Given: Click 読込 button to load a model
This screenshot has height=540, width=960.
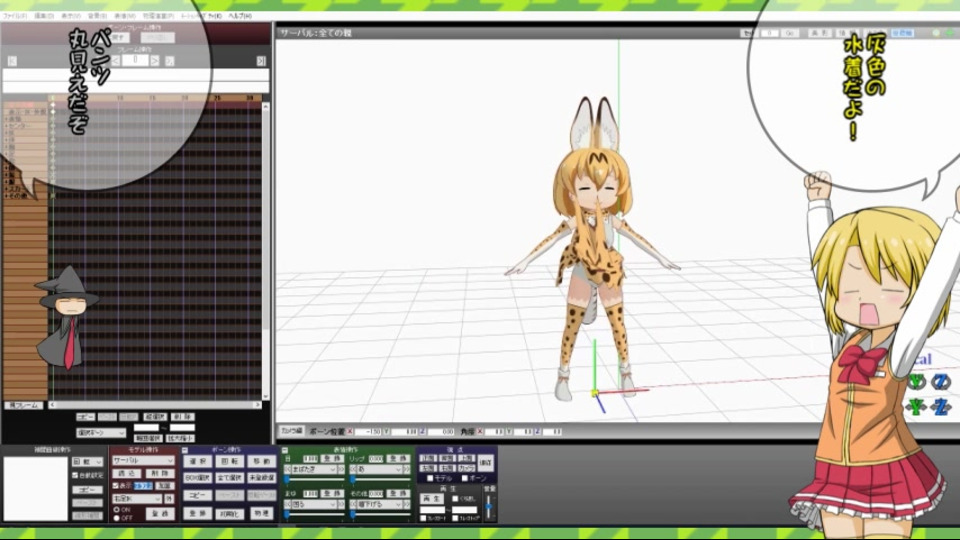Looking at the screenshot, I should coord(127,473).
